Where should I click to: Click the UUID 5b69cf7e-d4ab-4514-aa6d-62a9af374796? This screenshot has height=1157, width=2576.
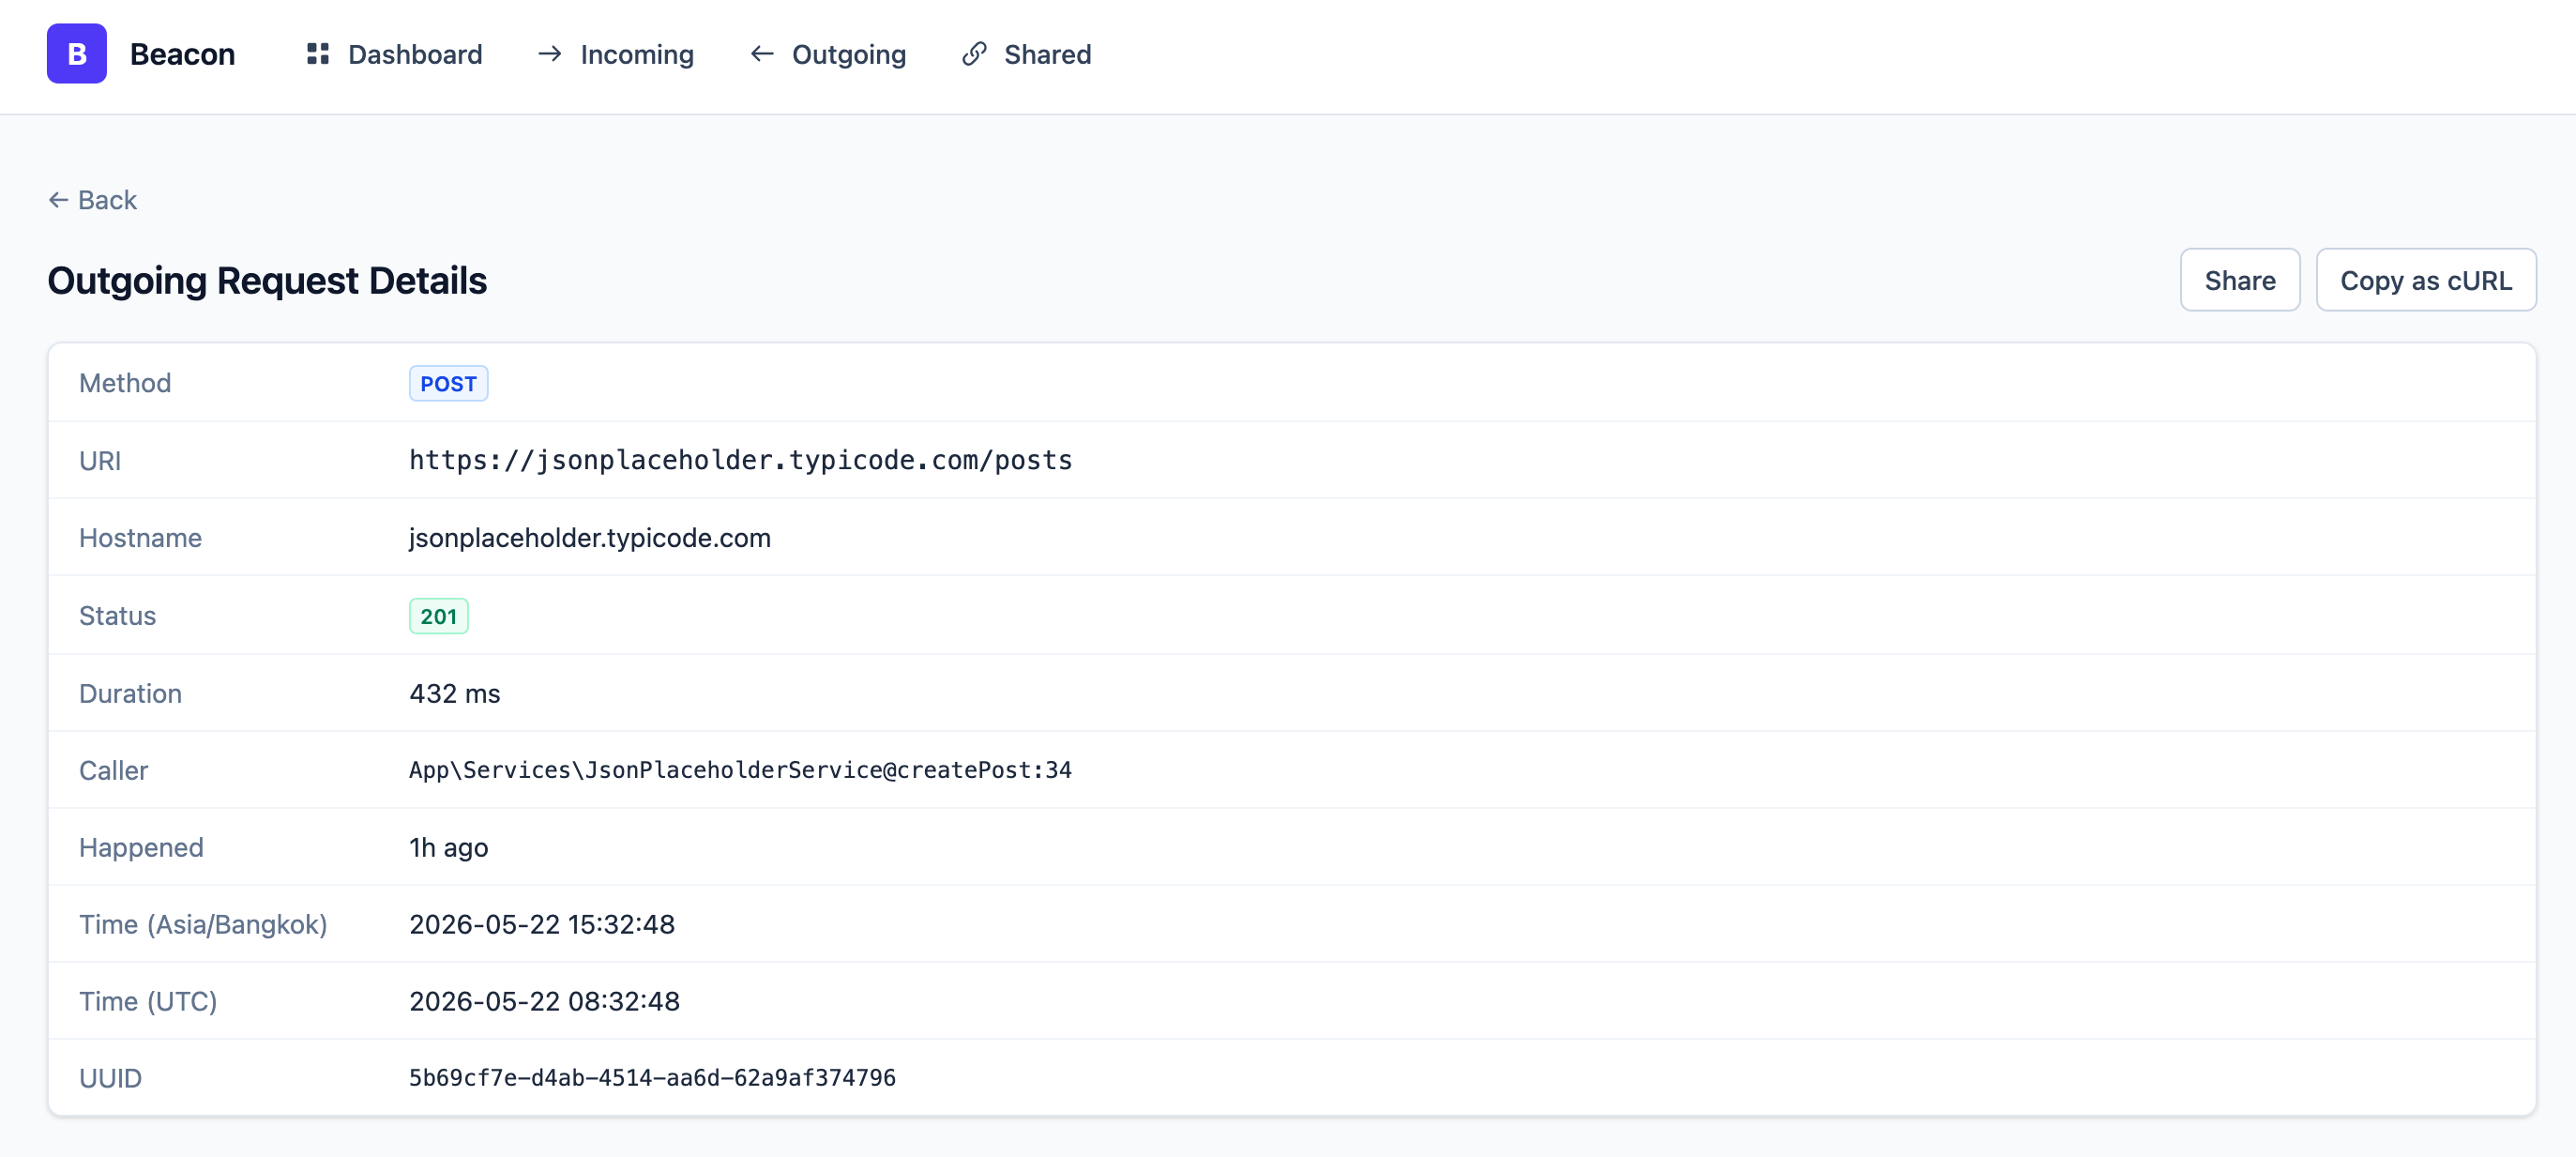[x=652, y=1078]
